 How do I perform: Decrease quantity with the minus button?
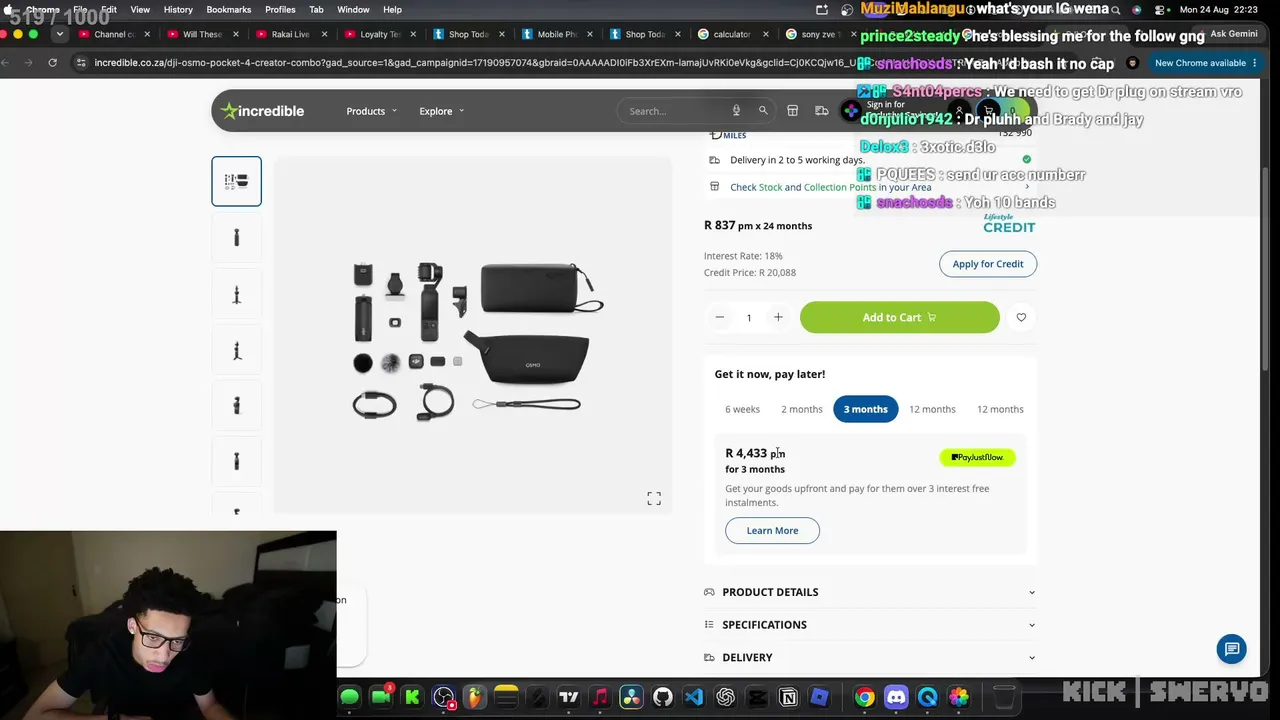(719, 317)
